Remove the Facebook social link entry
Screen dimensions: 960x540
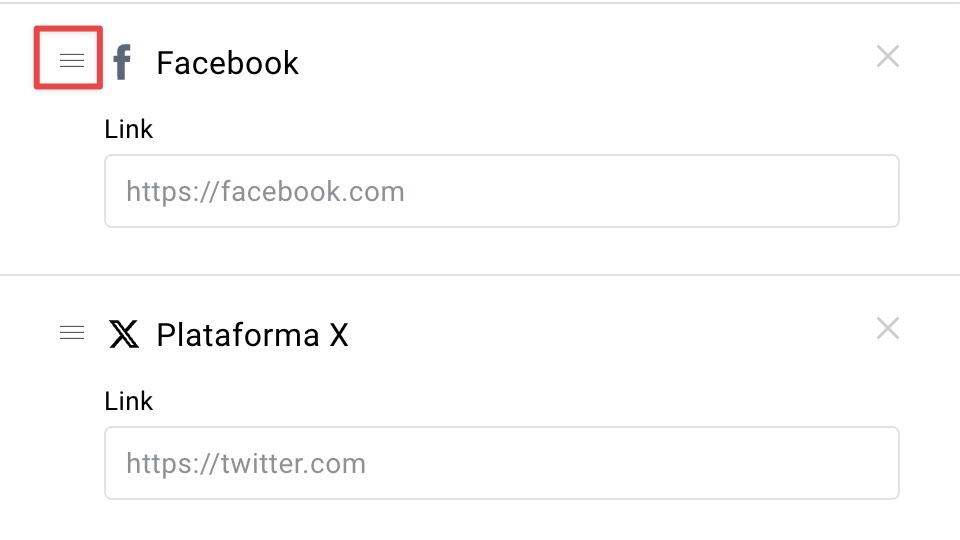tap(888, 56)
